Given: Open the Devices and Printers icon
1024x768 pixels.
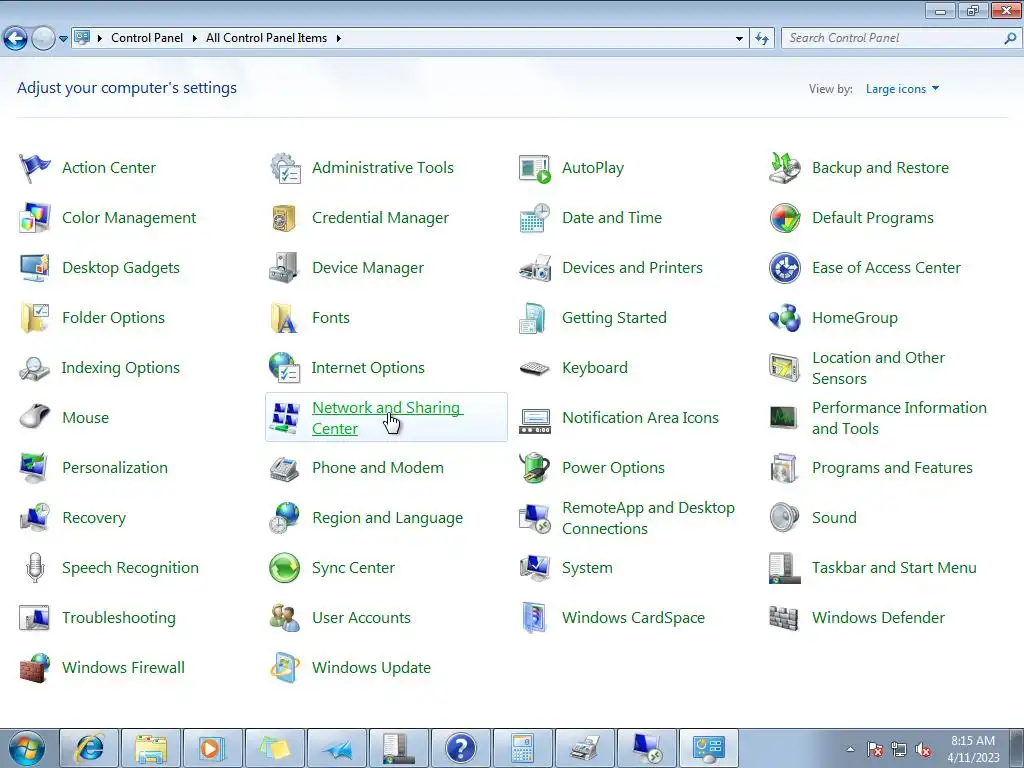Looking at the screenshot, I should point(535,268).
